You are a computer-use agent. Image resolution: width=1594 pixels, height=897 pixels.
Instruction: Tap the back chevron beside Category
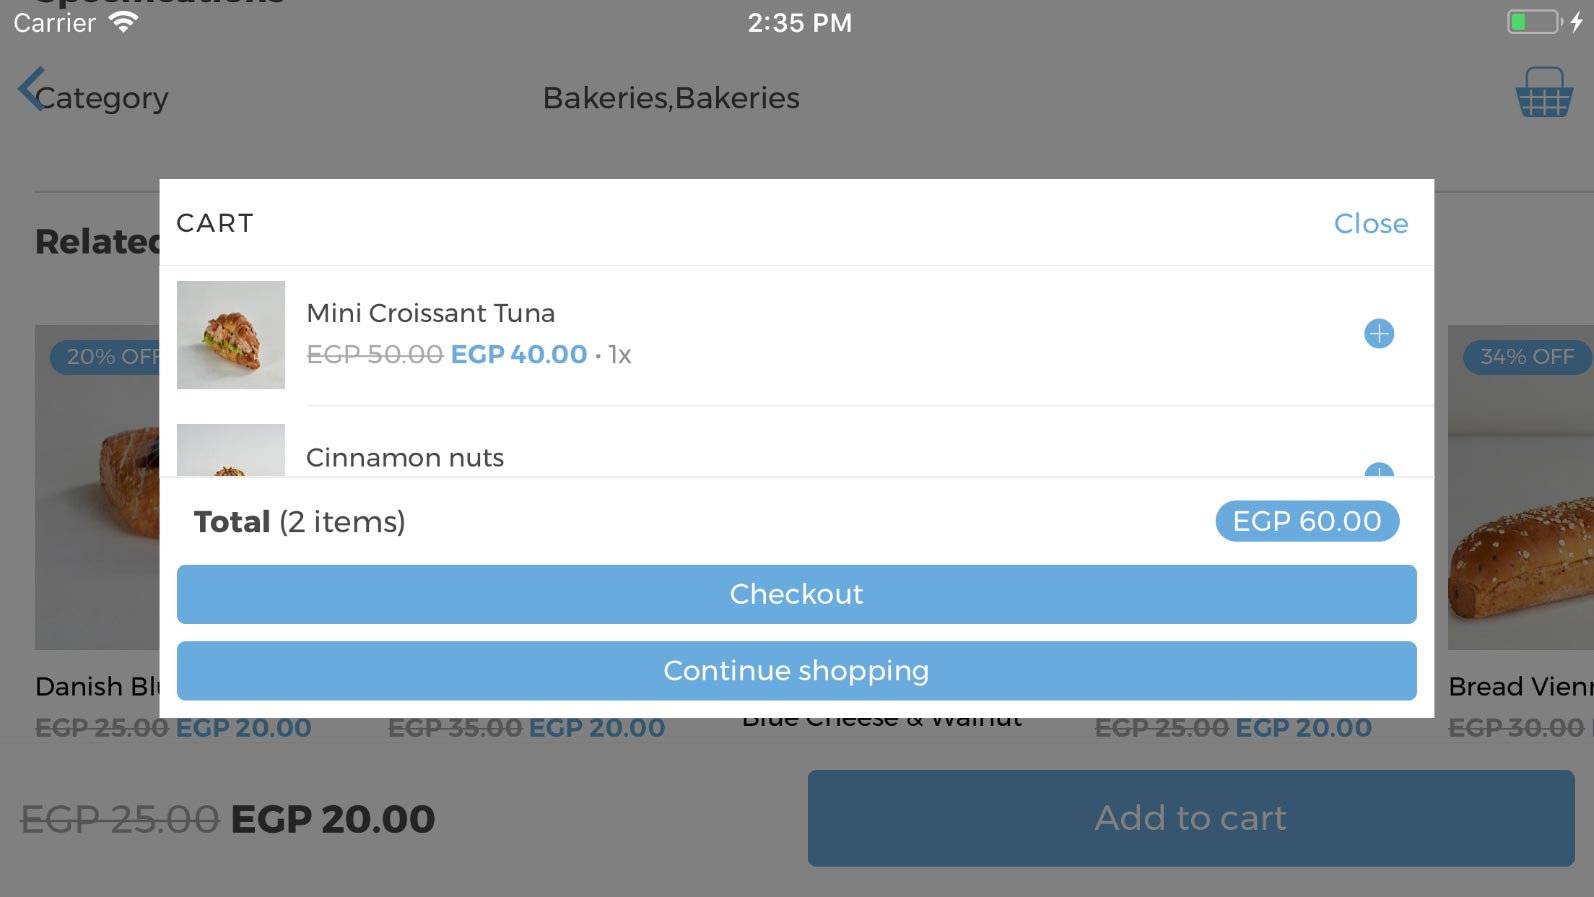click(x=30, y=88)
